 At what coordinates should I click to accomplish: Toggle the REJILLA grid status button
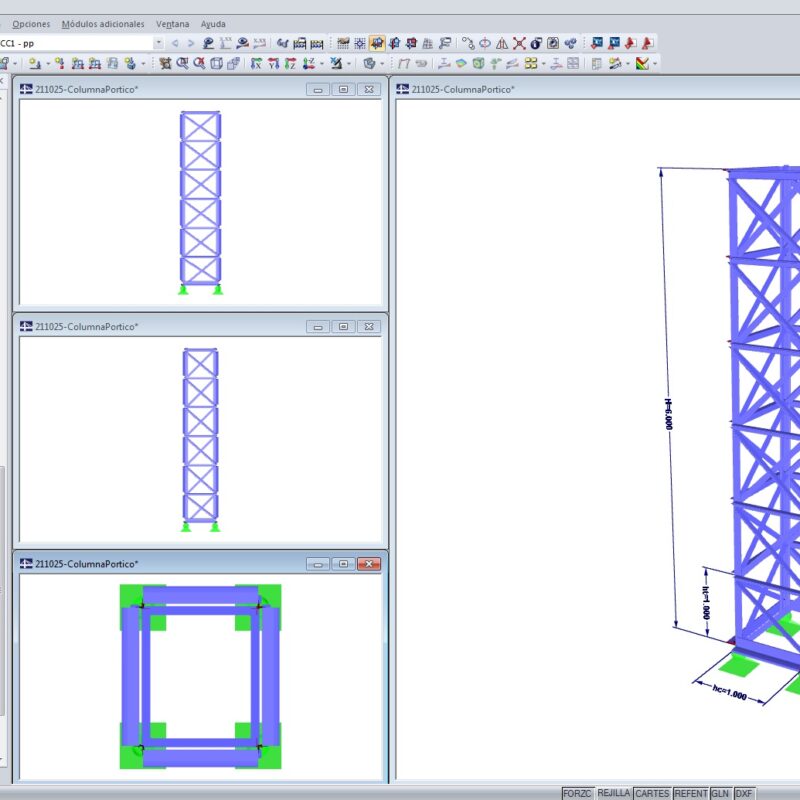(x=614, y=793)
